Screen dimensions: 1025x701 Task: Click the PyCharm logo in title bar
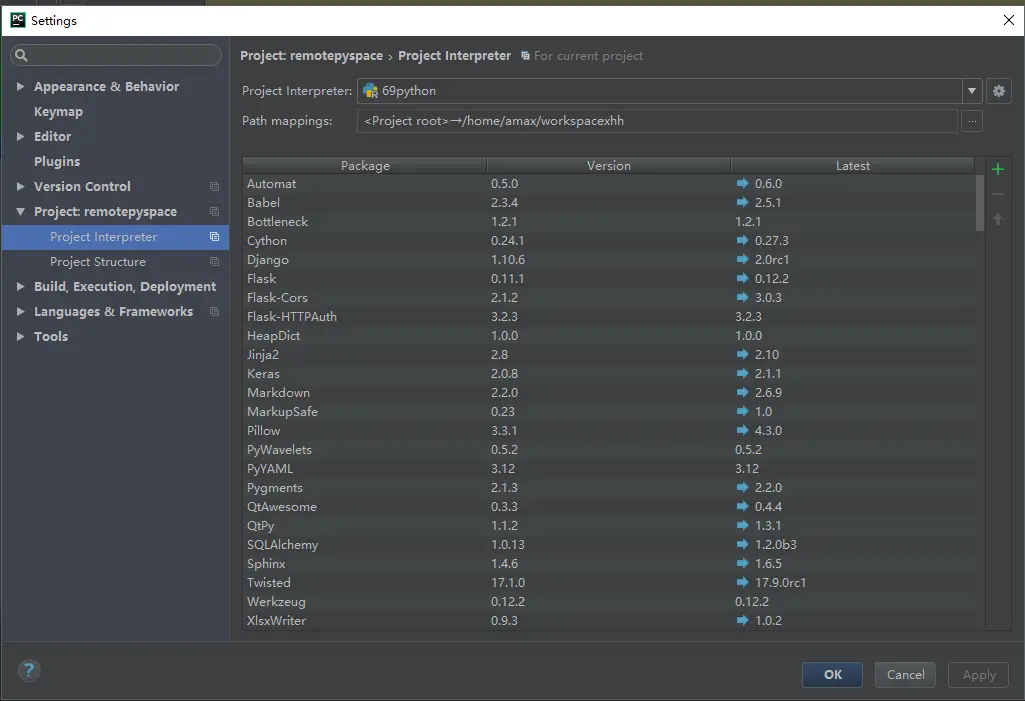[18, 20]
